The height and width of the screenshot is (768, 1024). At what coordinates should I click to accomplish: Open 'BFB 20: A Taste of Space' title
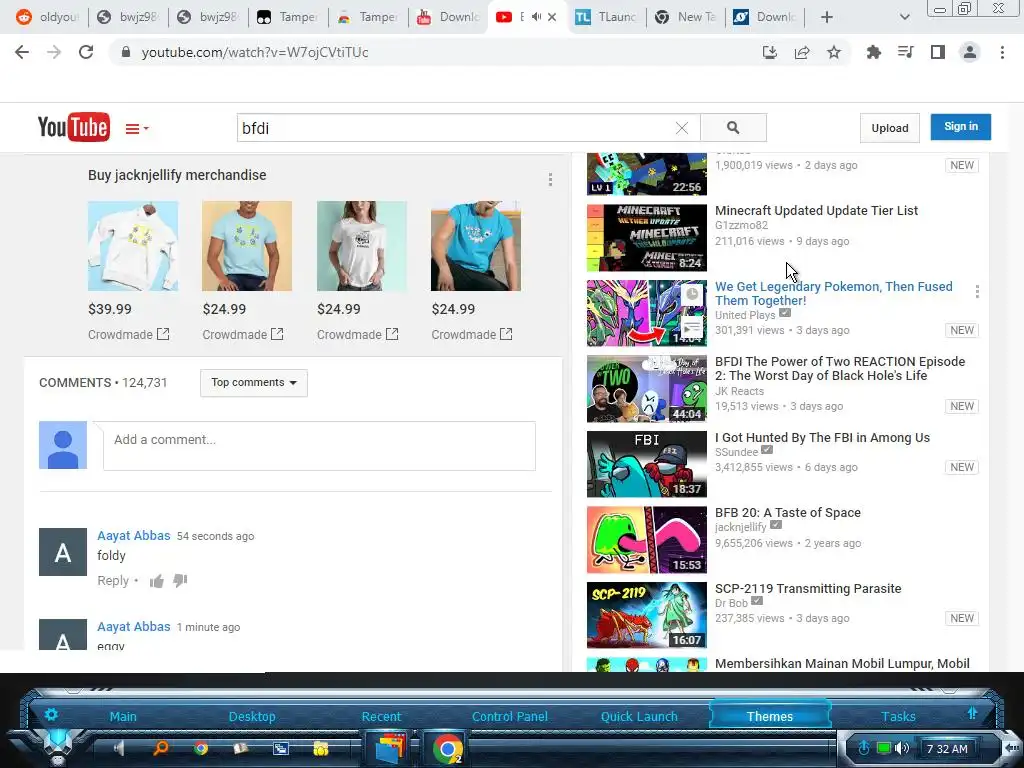pos(788,513)
